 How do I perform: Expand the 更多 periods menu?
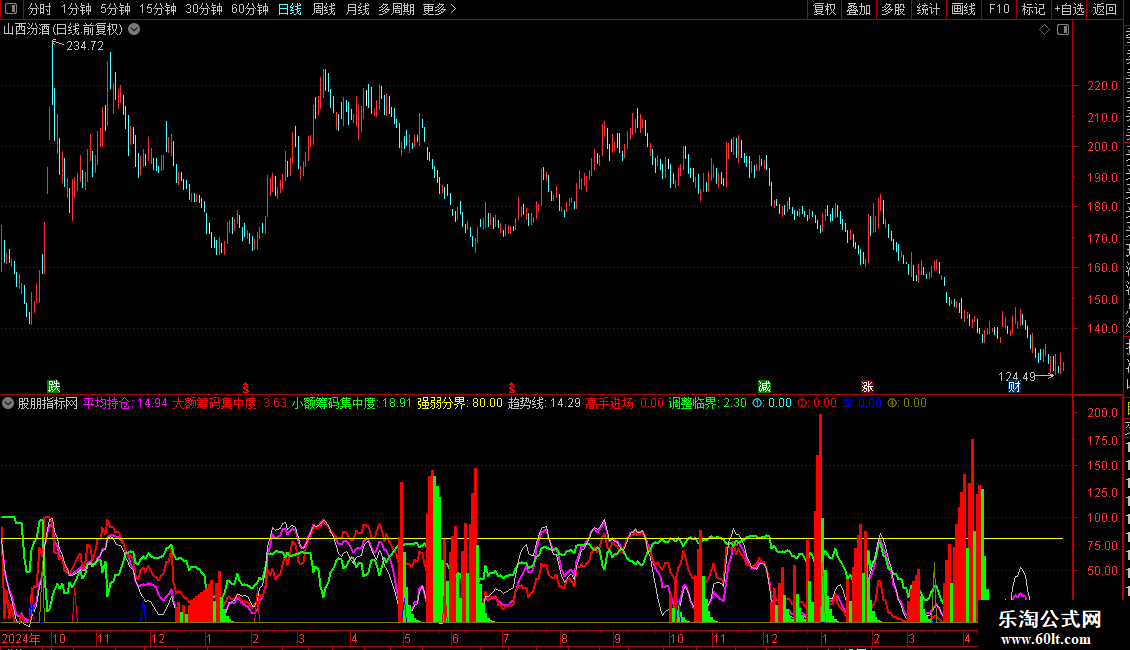coord(440,9)
